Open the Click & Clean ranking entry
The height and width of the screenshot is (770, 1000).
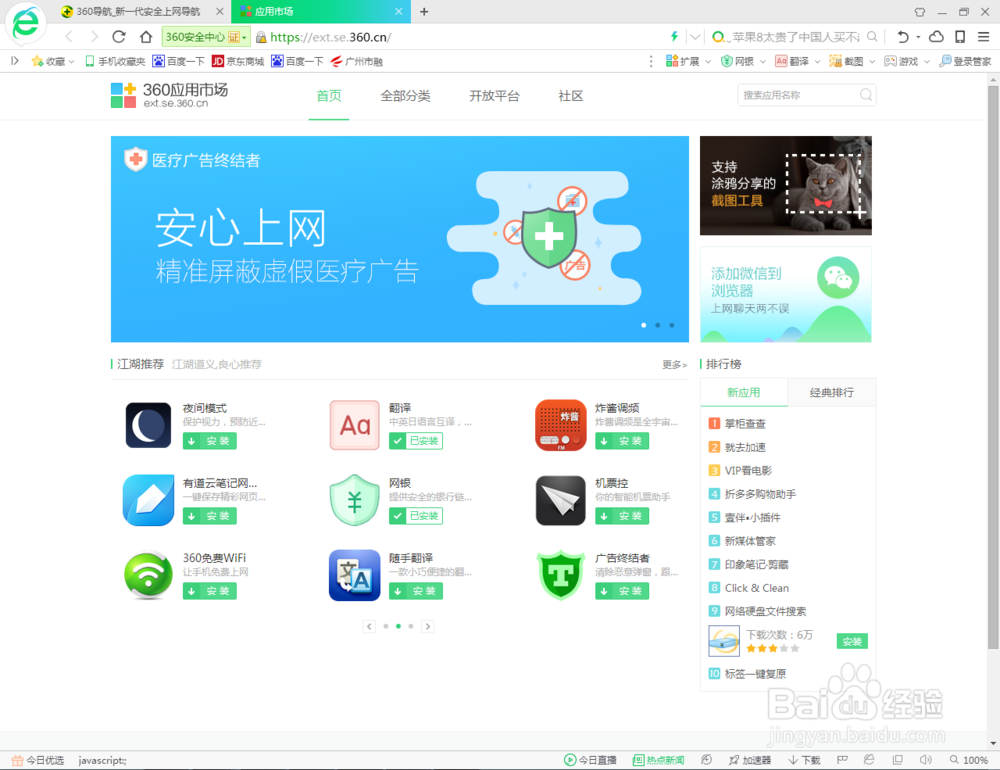[756, 588]
